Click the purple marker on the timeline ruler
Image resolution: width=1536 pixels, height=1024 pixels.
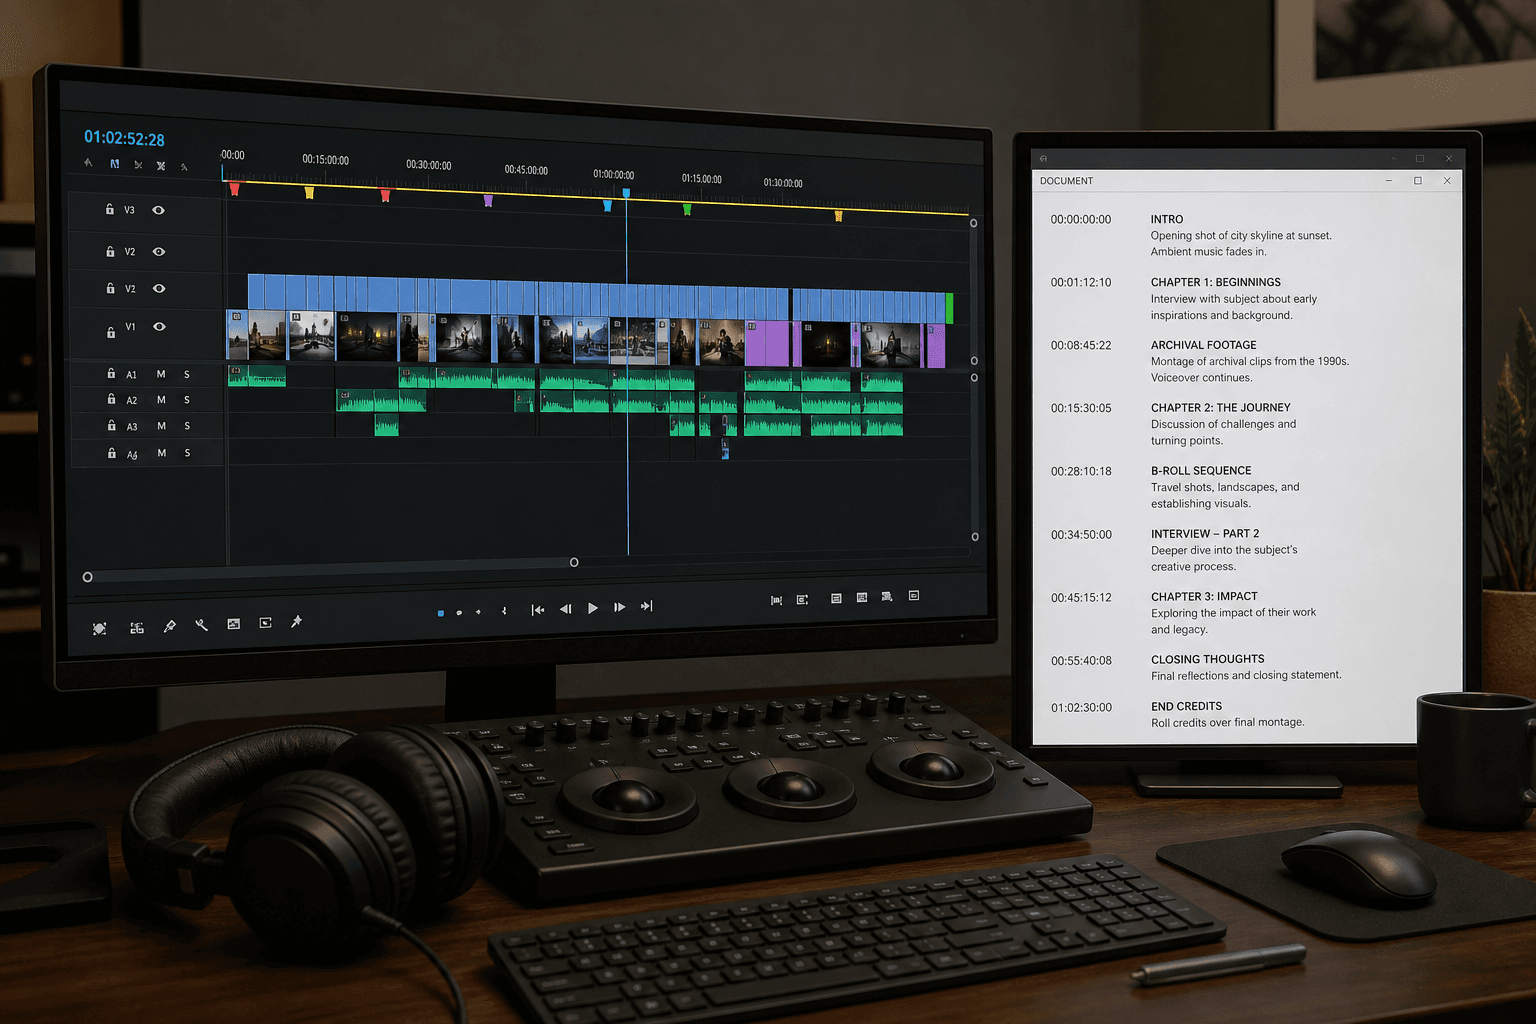488,200
